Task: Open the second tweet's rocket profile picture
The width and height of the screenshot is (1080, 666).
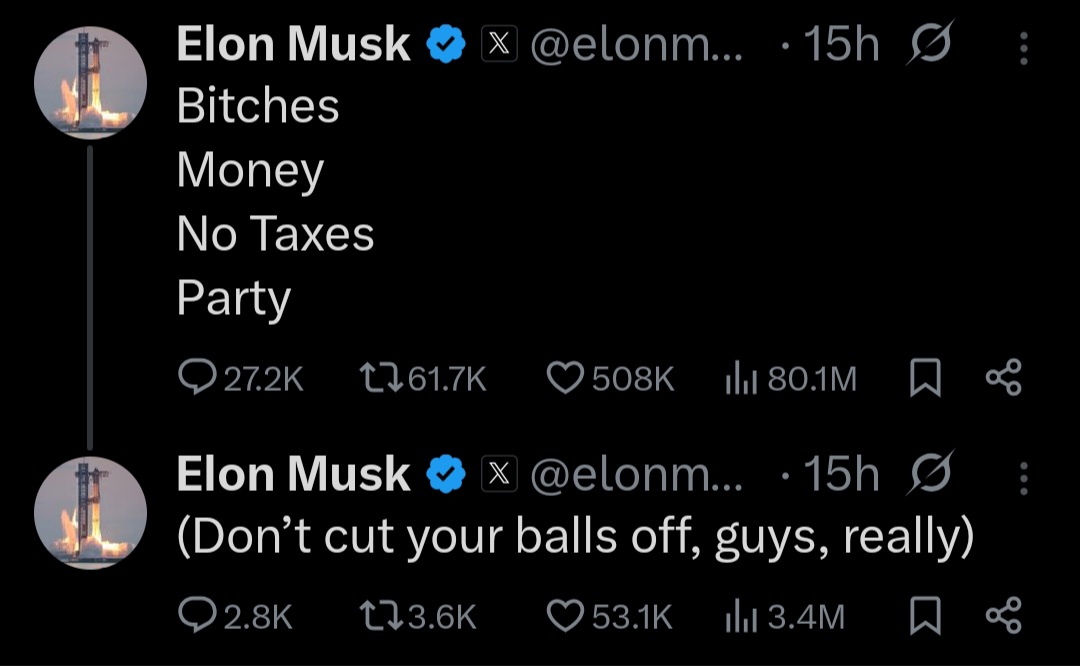Action: pos(90,513)
